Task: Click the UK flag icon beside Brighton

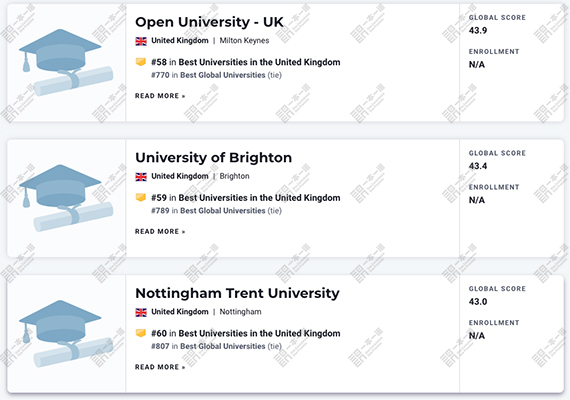Action: pyautogui.click(x=141, y=176)
